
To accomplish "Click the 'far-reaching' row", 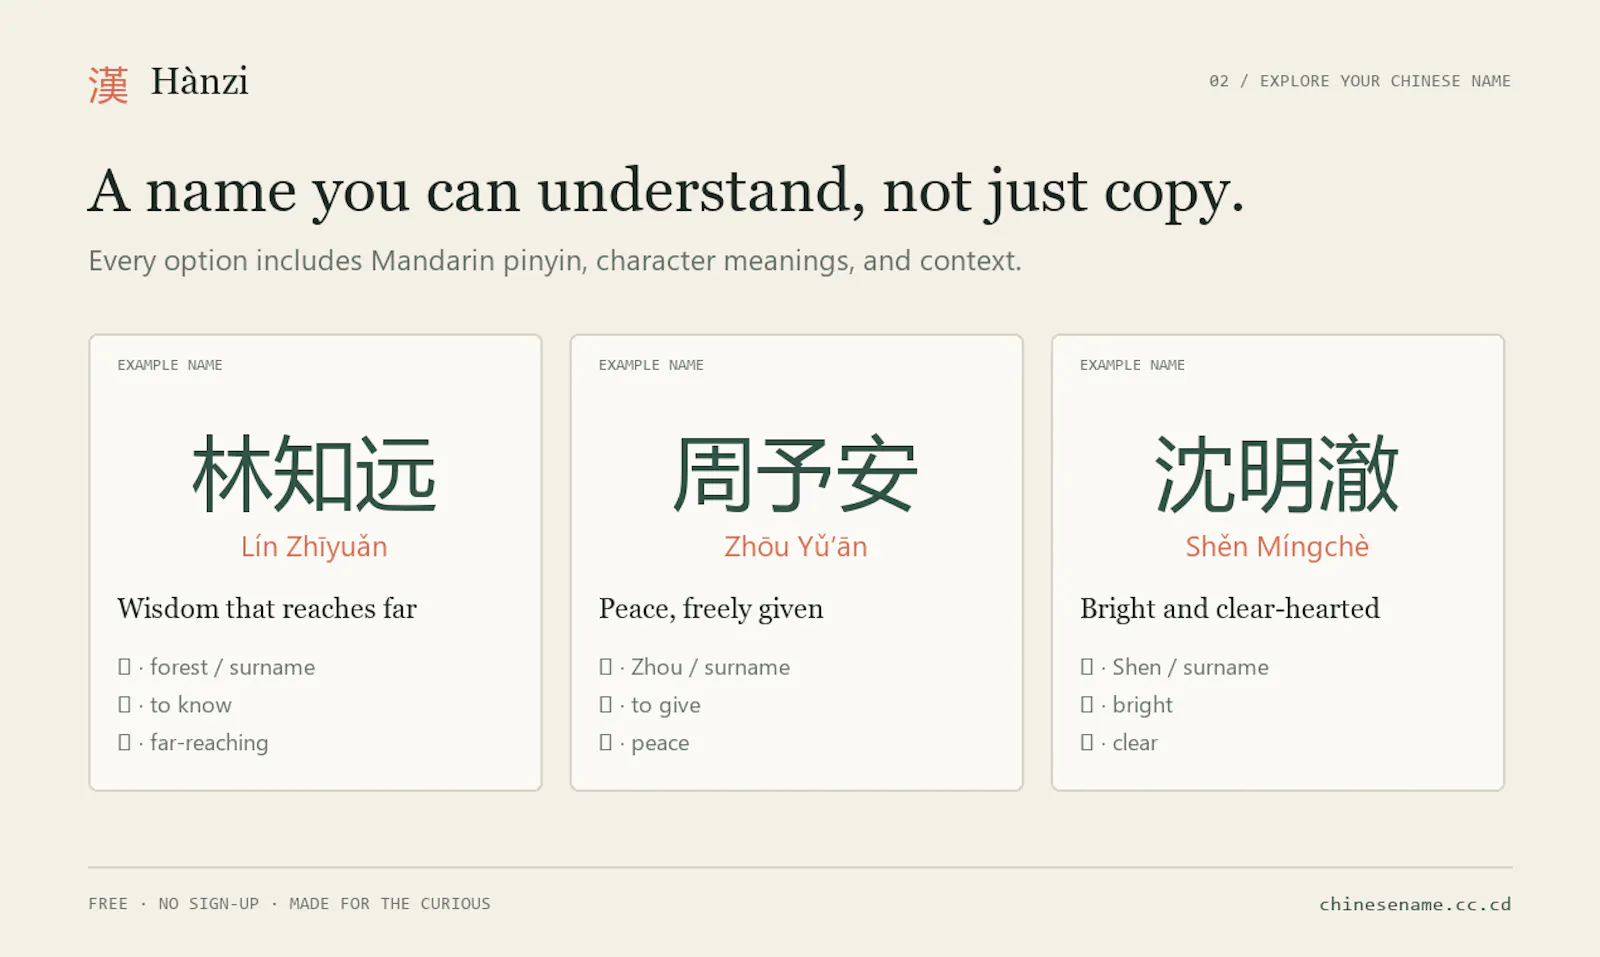I will point(193,743).
